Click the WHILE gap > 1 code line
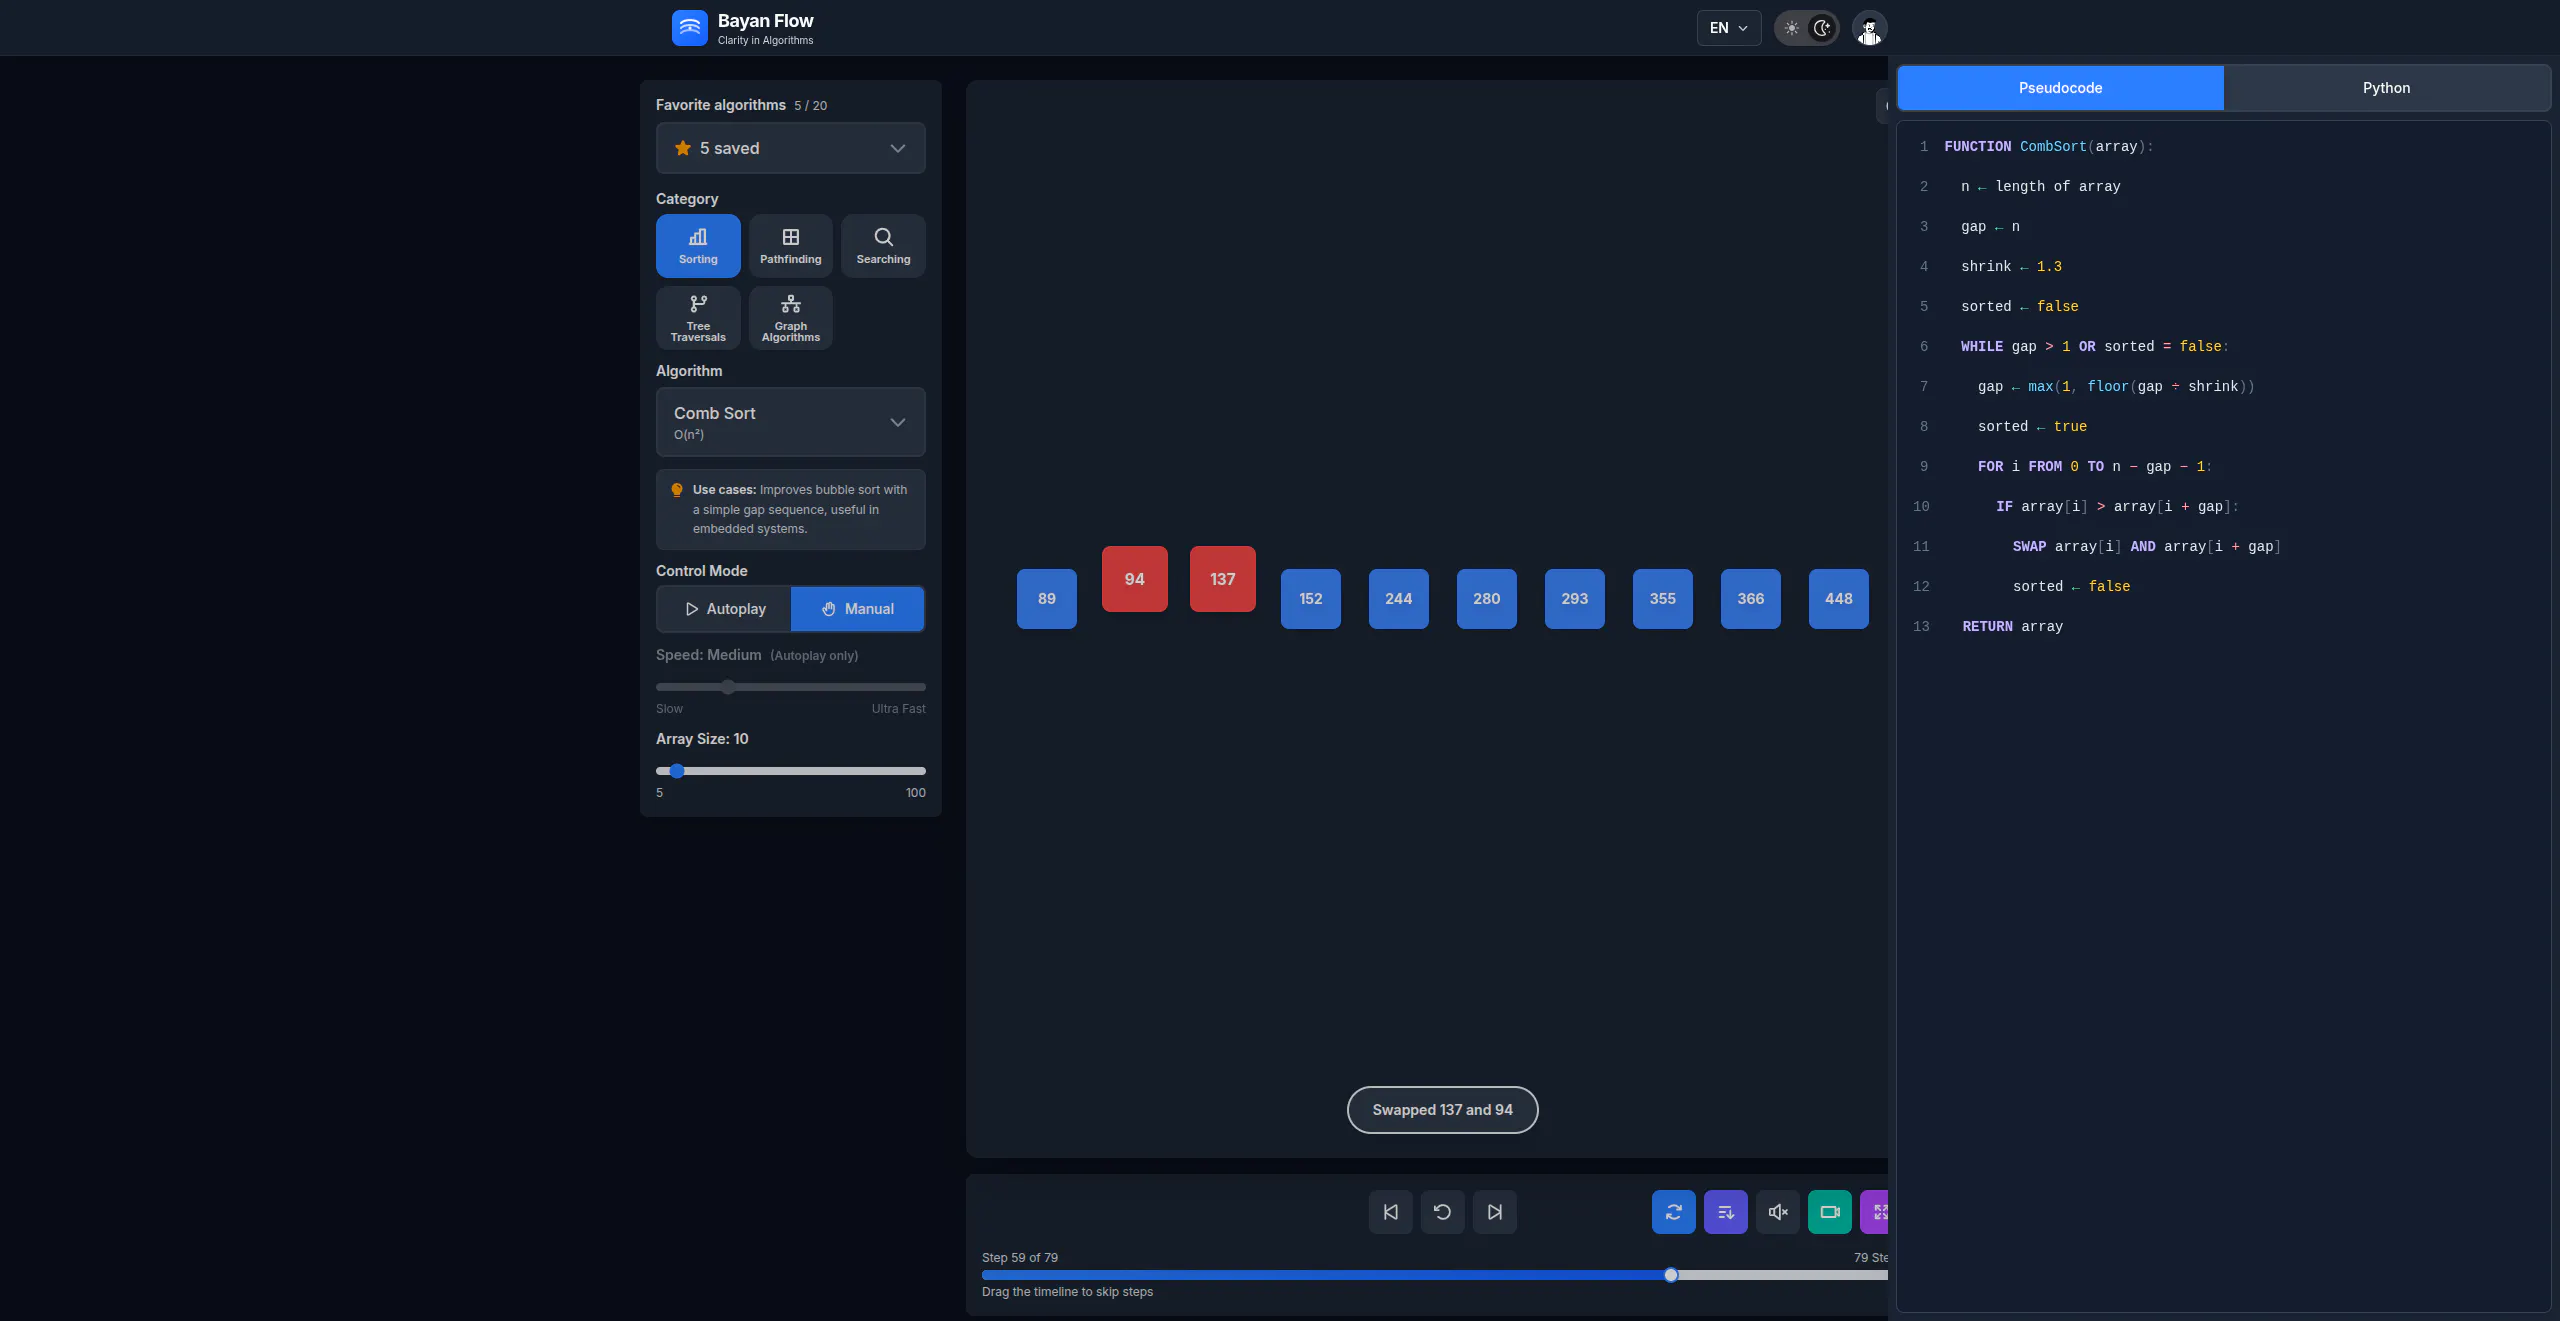This screenshot has width=2560, height=1321. 2094,347
